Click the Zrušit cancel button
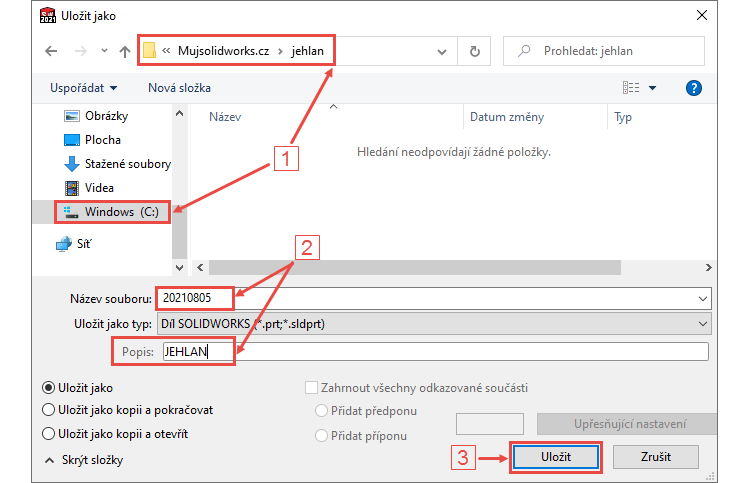This screenshot has width=750, height=483. [x=656, y=457]
